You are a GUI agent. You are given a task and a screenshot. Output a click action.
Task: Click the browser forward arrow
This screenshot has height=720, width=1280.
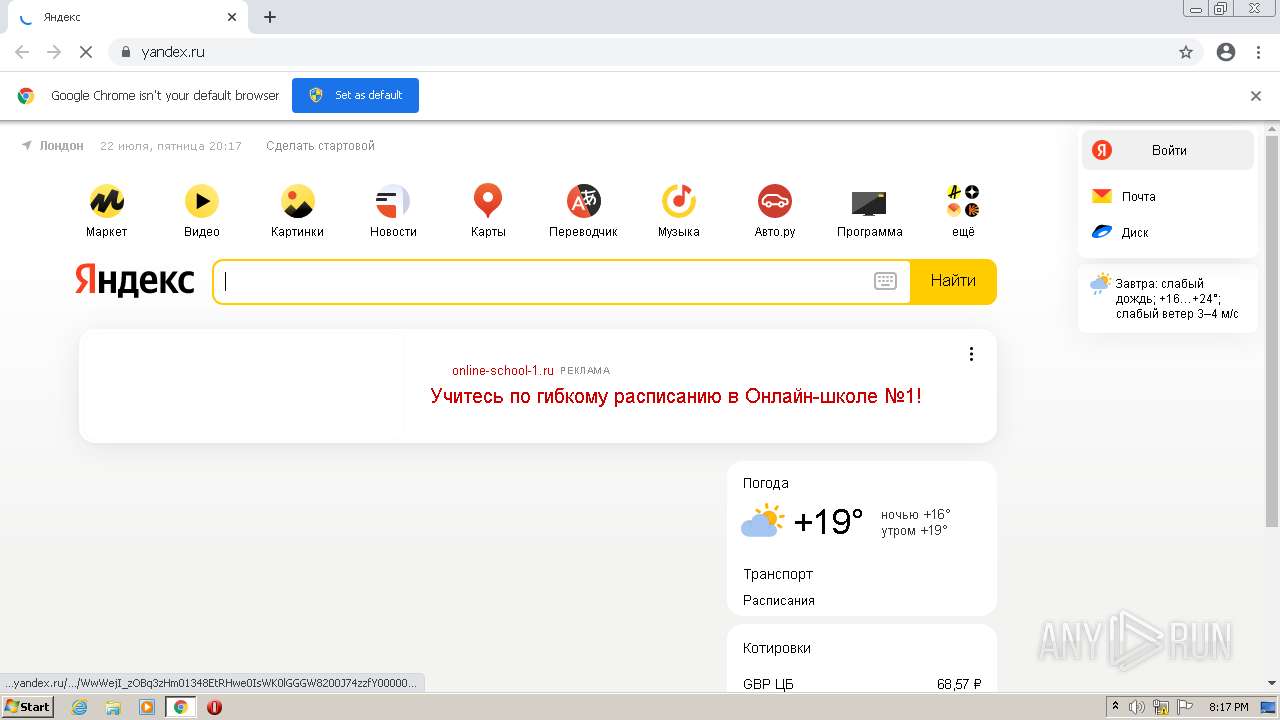[x=54, y=52]
